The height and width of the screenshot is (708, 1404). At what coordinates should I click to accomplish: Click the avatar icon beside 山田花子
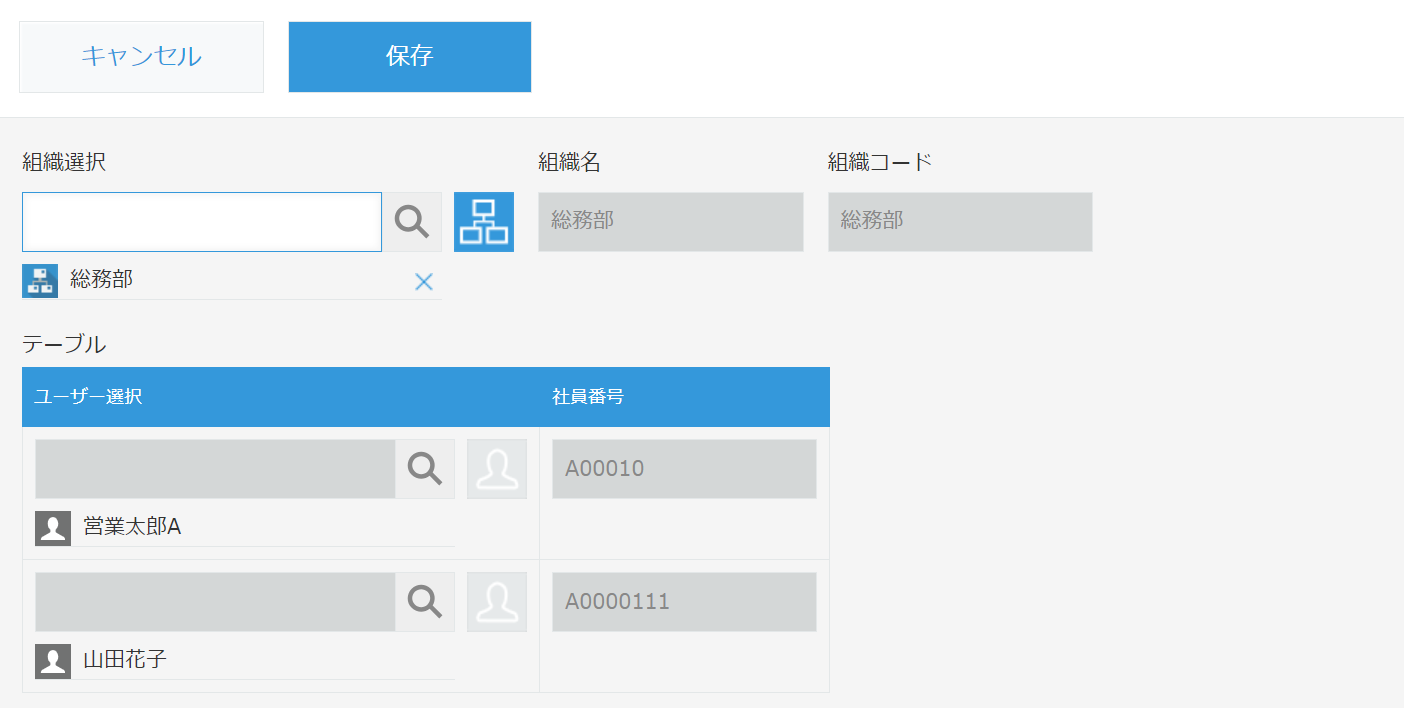(53, 661)
